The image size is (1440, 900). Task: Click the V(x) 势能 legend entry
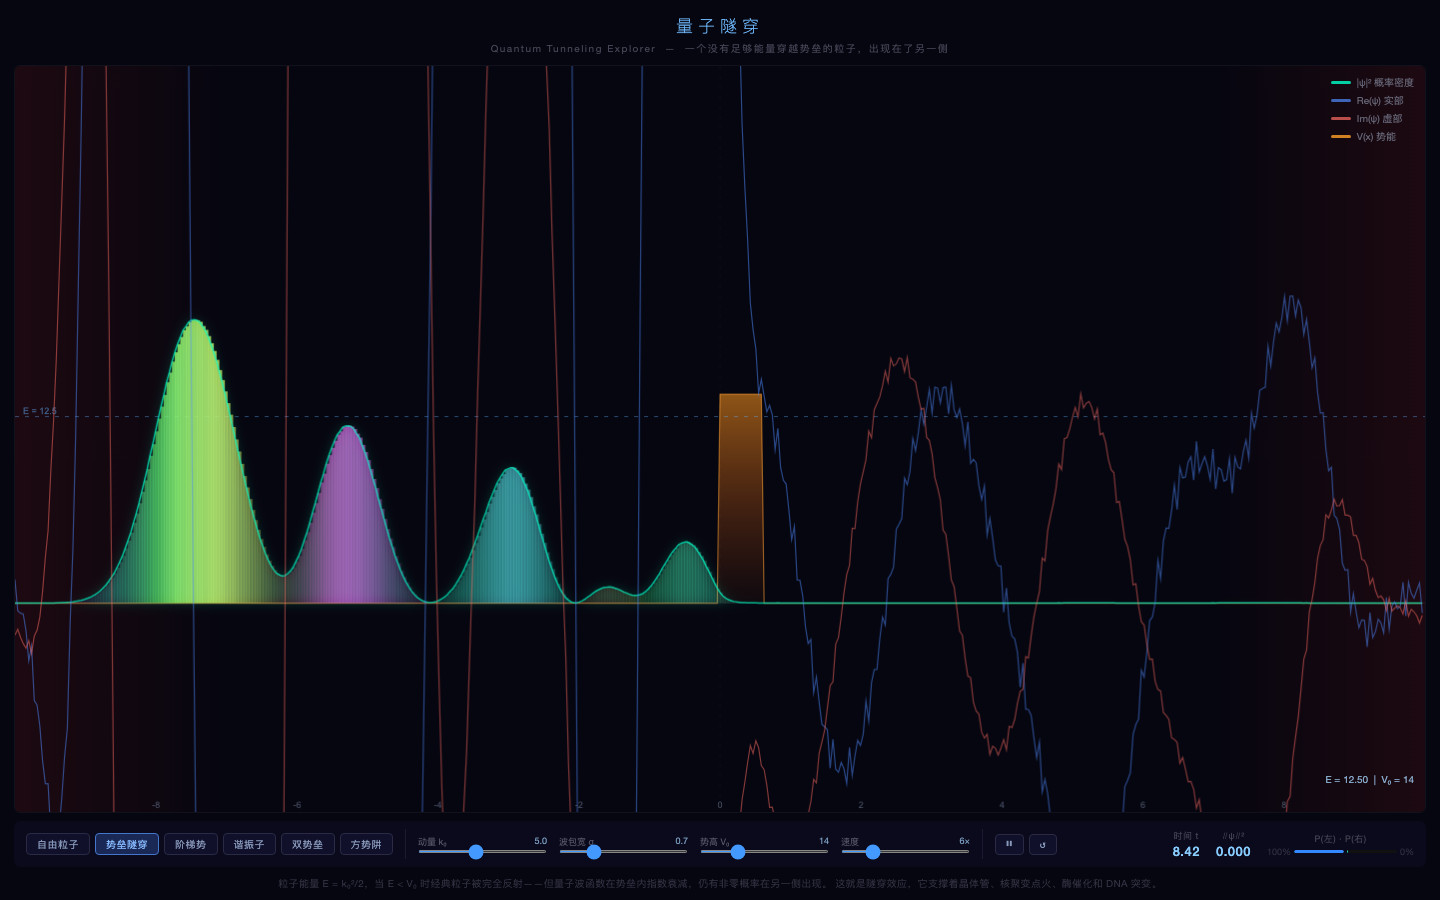1363,136
